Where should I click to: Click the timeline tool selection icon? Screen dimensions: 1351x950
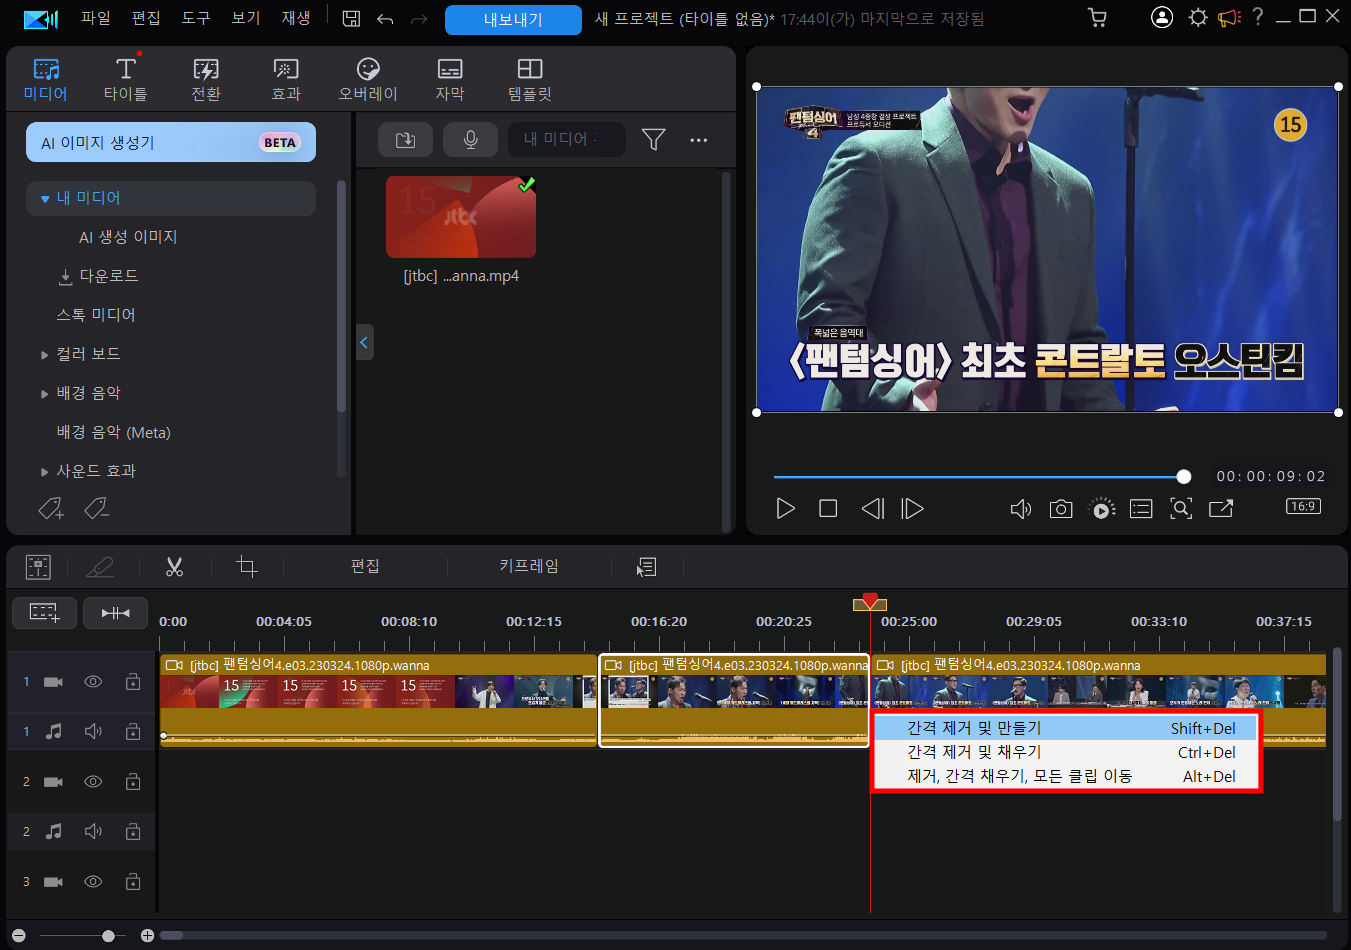[x=38, y=567]
